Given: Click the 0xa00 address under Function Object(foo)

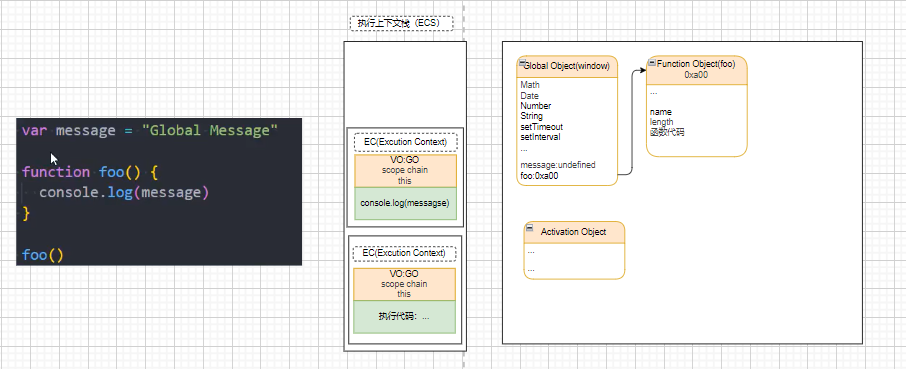Looking at the screenshot, I should [696, 74].
